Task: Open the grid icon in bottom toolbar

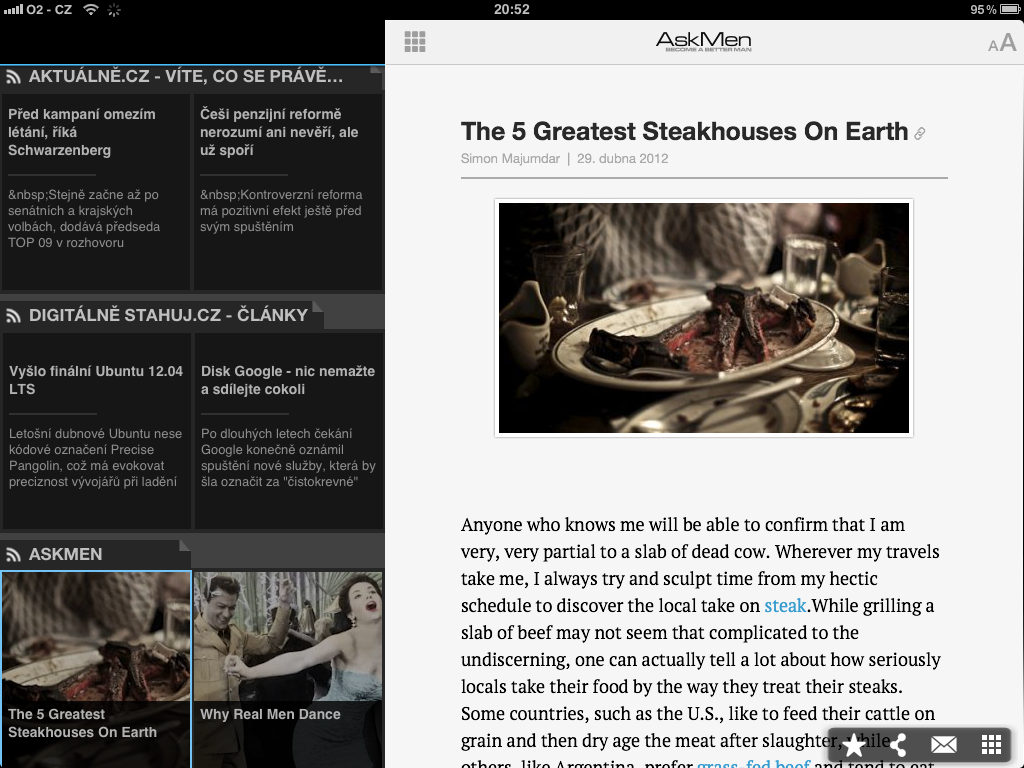Action: [x=991, y=744]
